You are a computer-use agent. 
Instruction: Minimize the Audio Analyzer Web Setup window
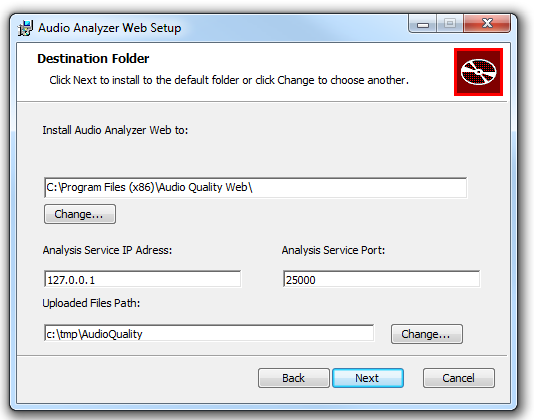[423, 24]
